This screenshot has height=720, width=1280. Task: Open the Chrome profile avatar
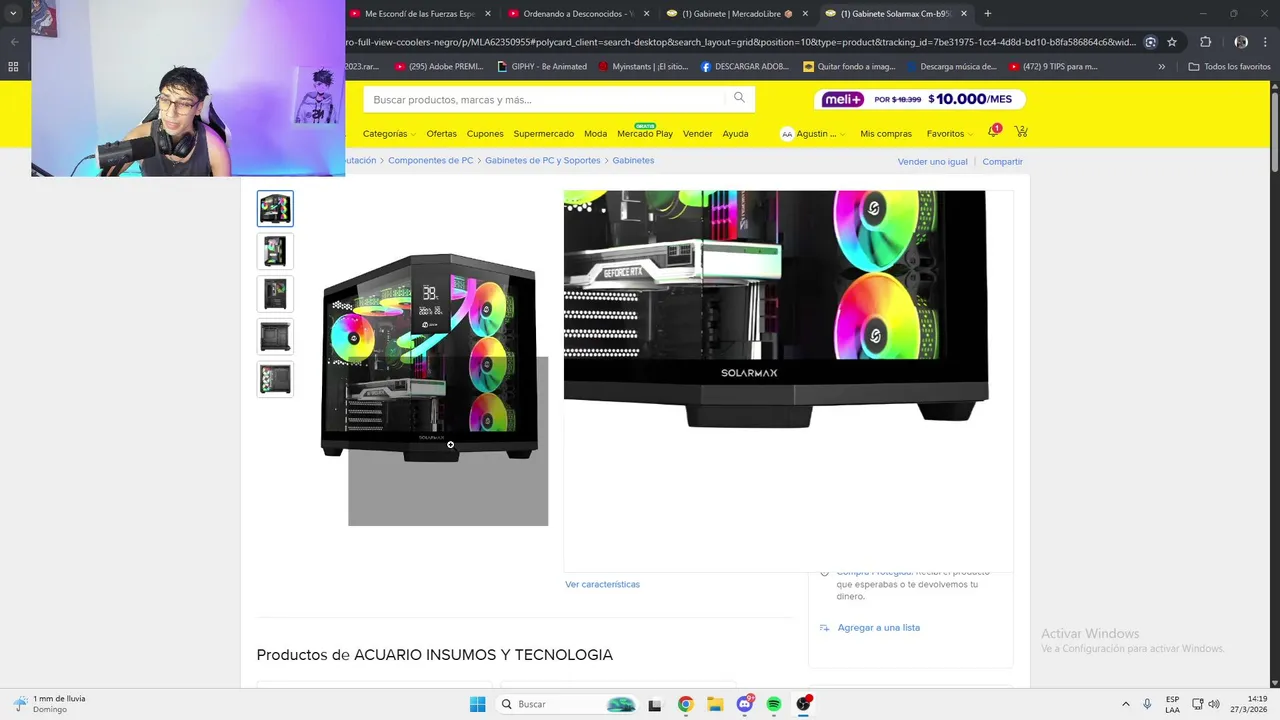coord(1241,42)
